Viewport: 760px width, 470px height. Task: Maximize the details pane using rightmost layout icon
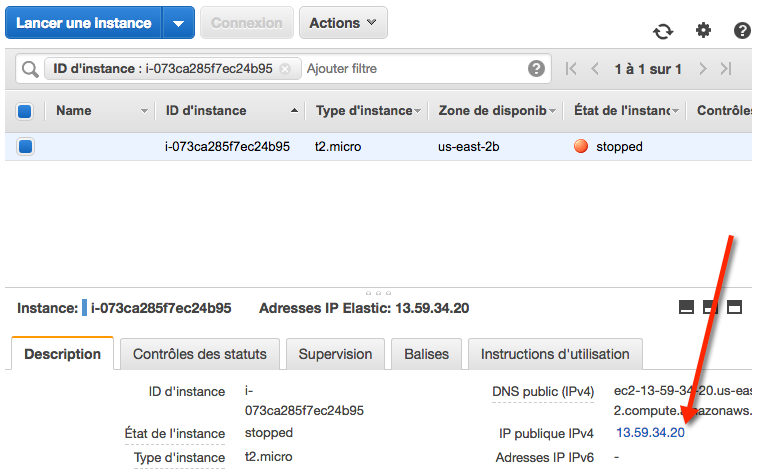(734, 307)
